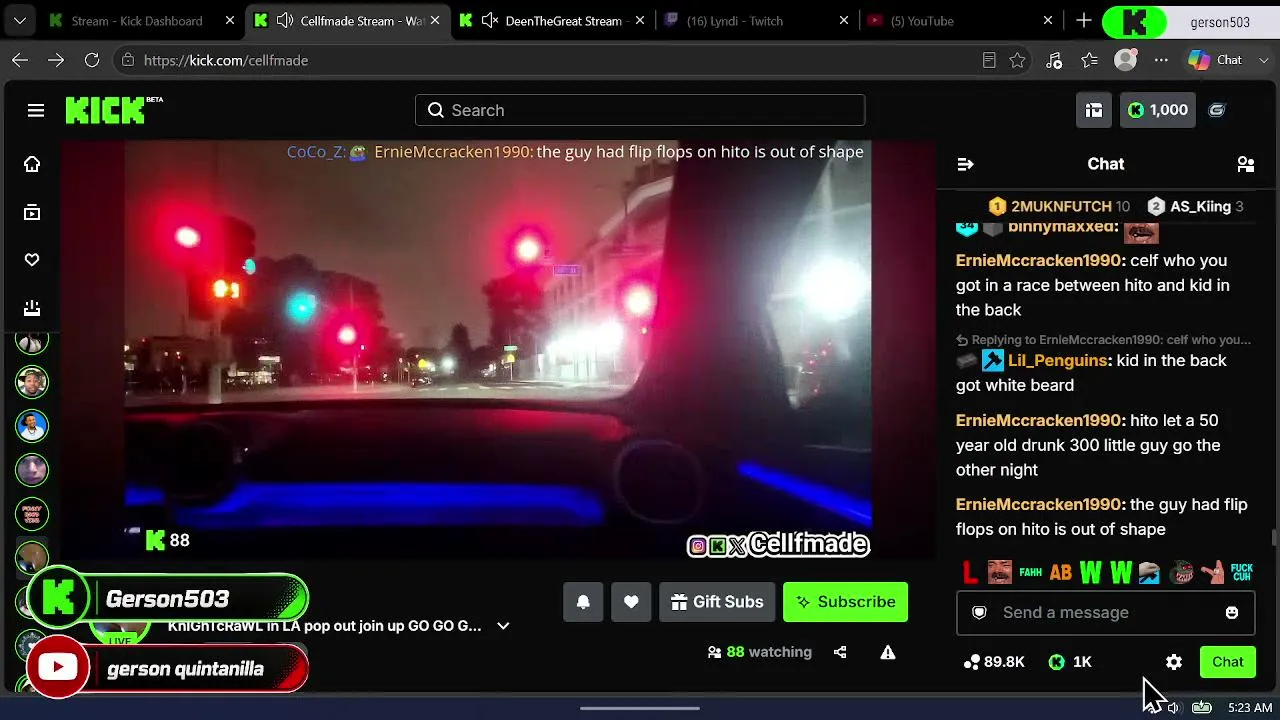Add this page to favorites star
Screen dimensions: 1280x720
pos(1017,60)
